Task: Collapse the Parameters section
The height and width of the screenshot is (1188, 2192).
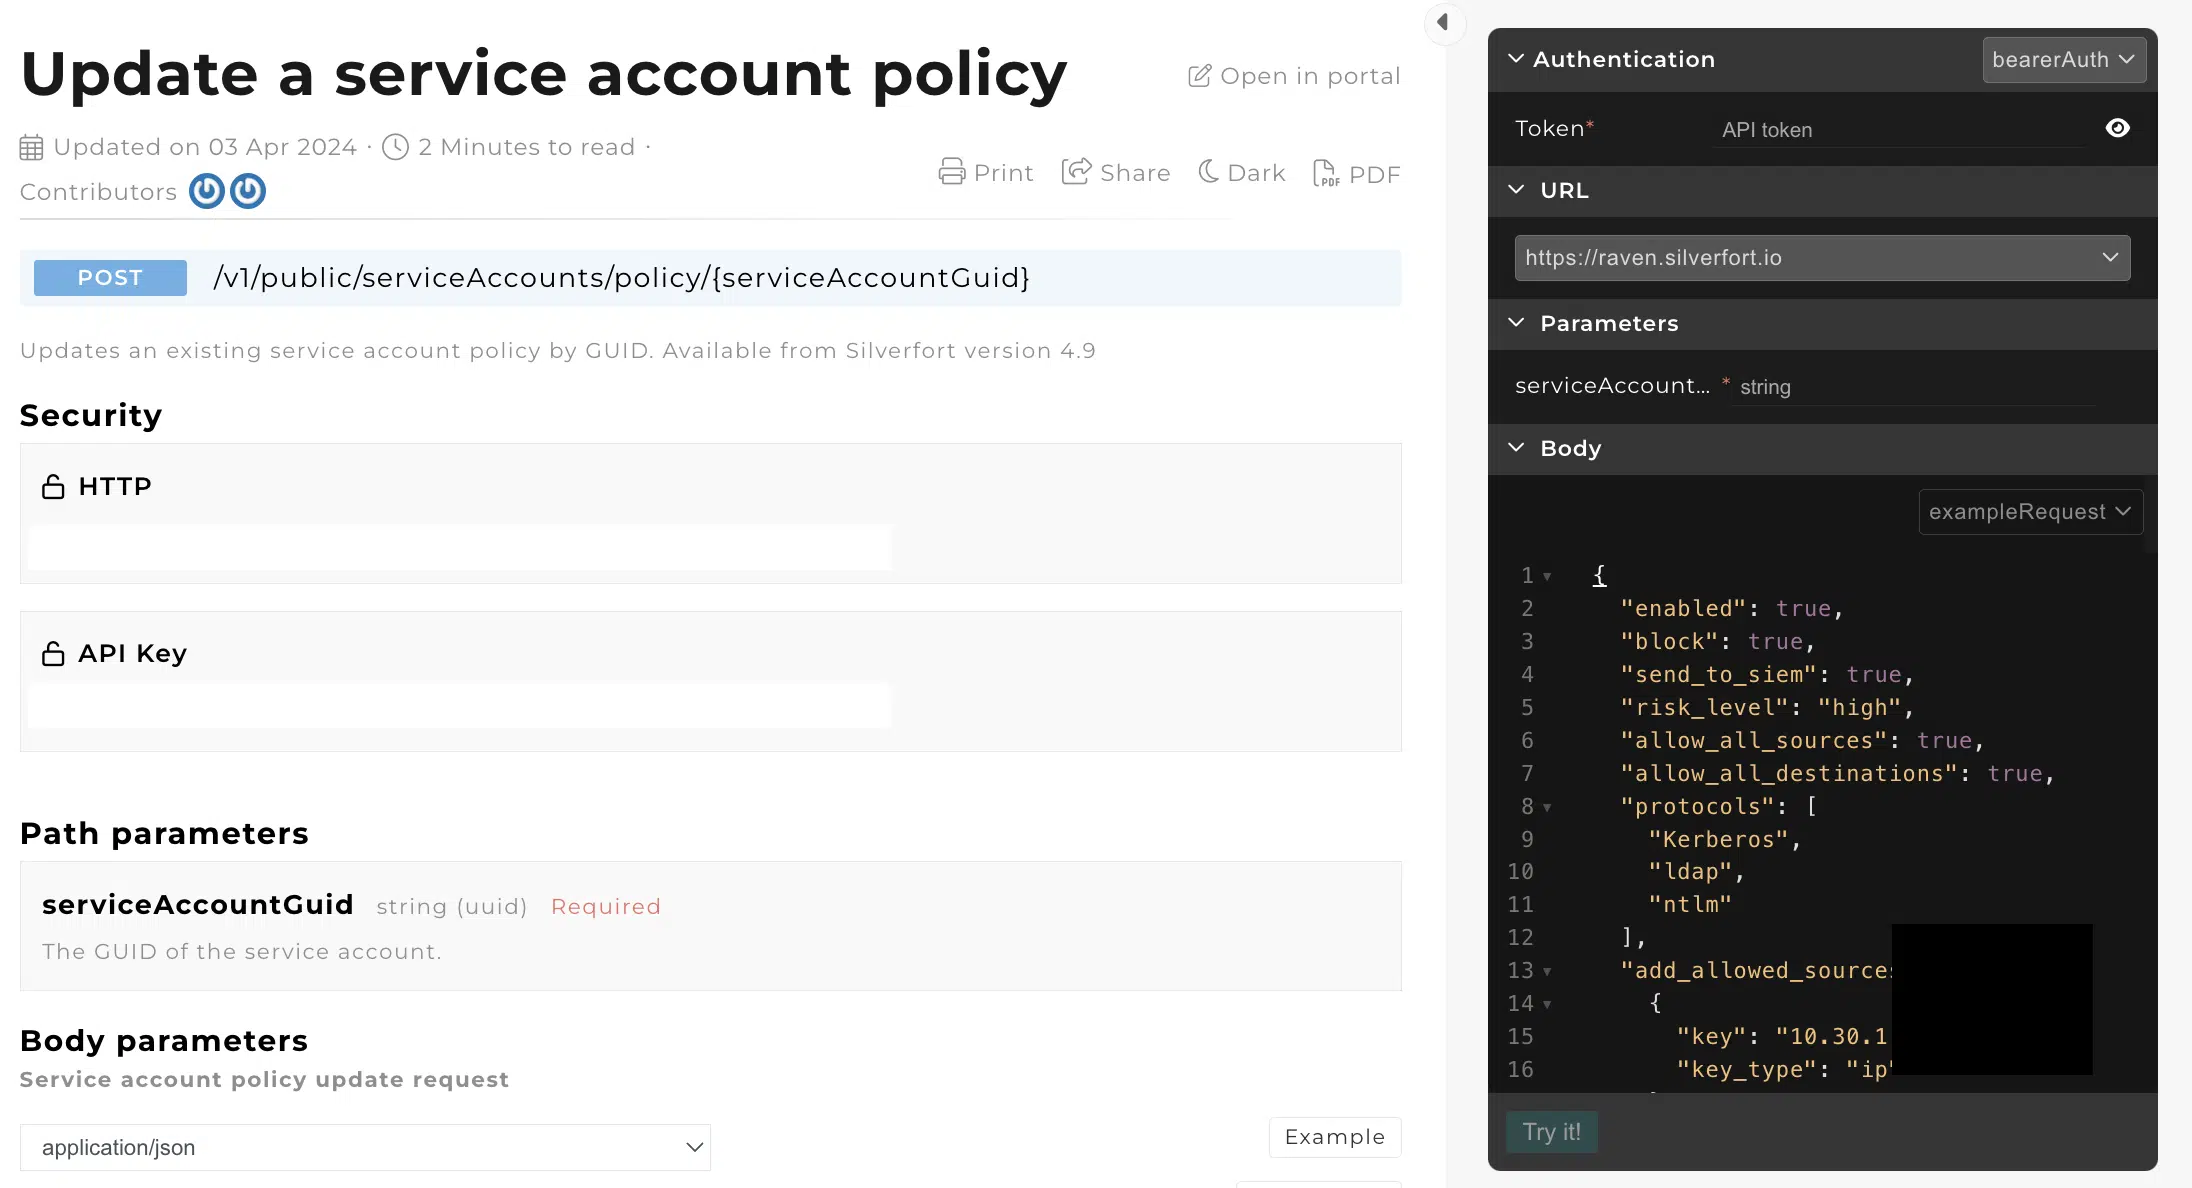Action: (x=1516, y=323)
